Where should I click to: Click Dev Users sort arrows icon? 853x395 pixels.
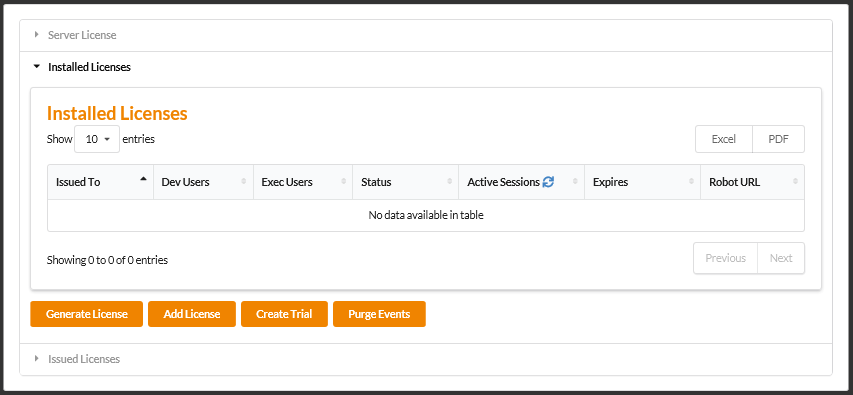coord(244,182)
